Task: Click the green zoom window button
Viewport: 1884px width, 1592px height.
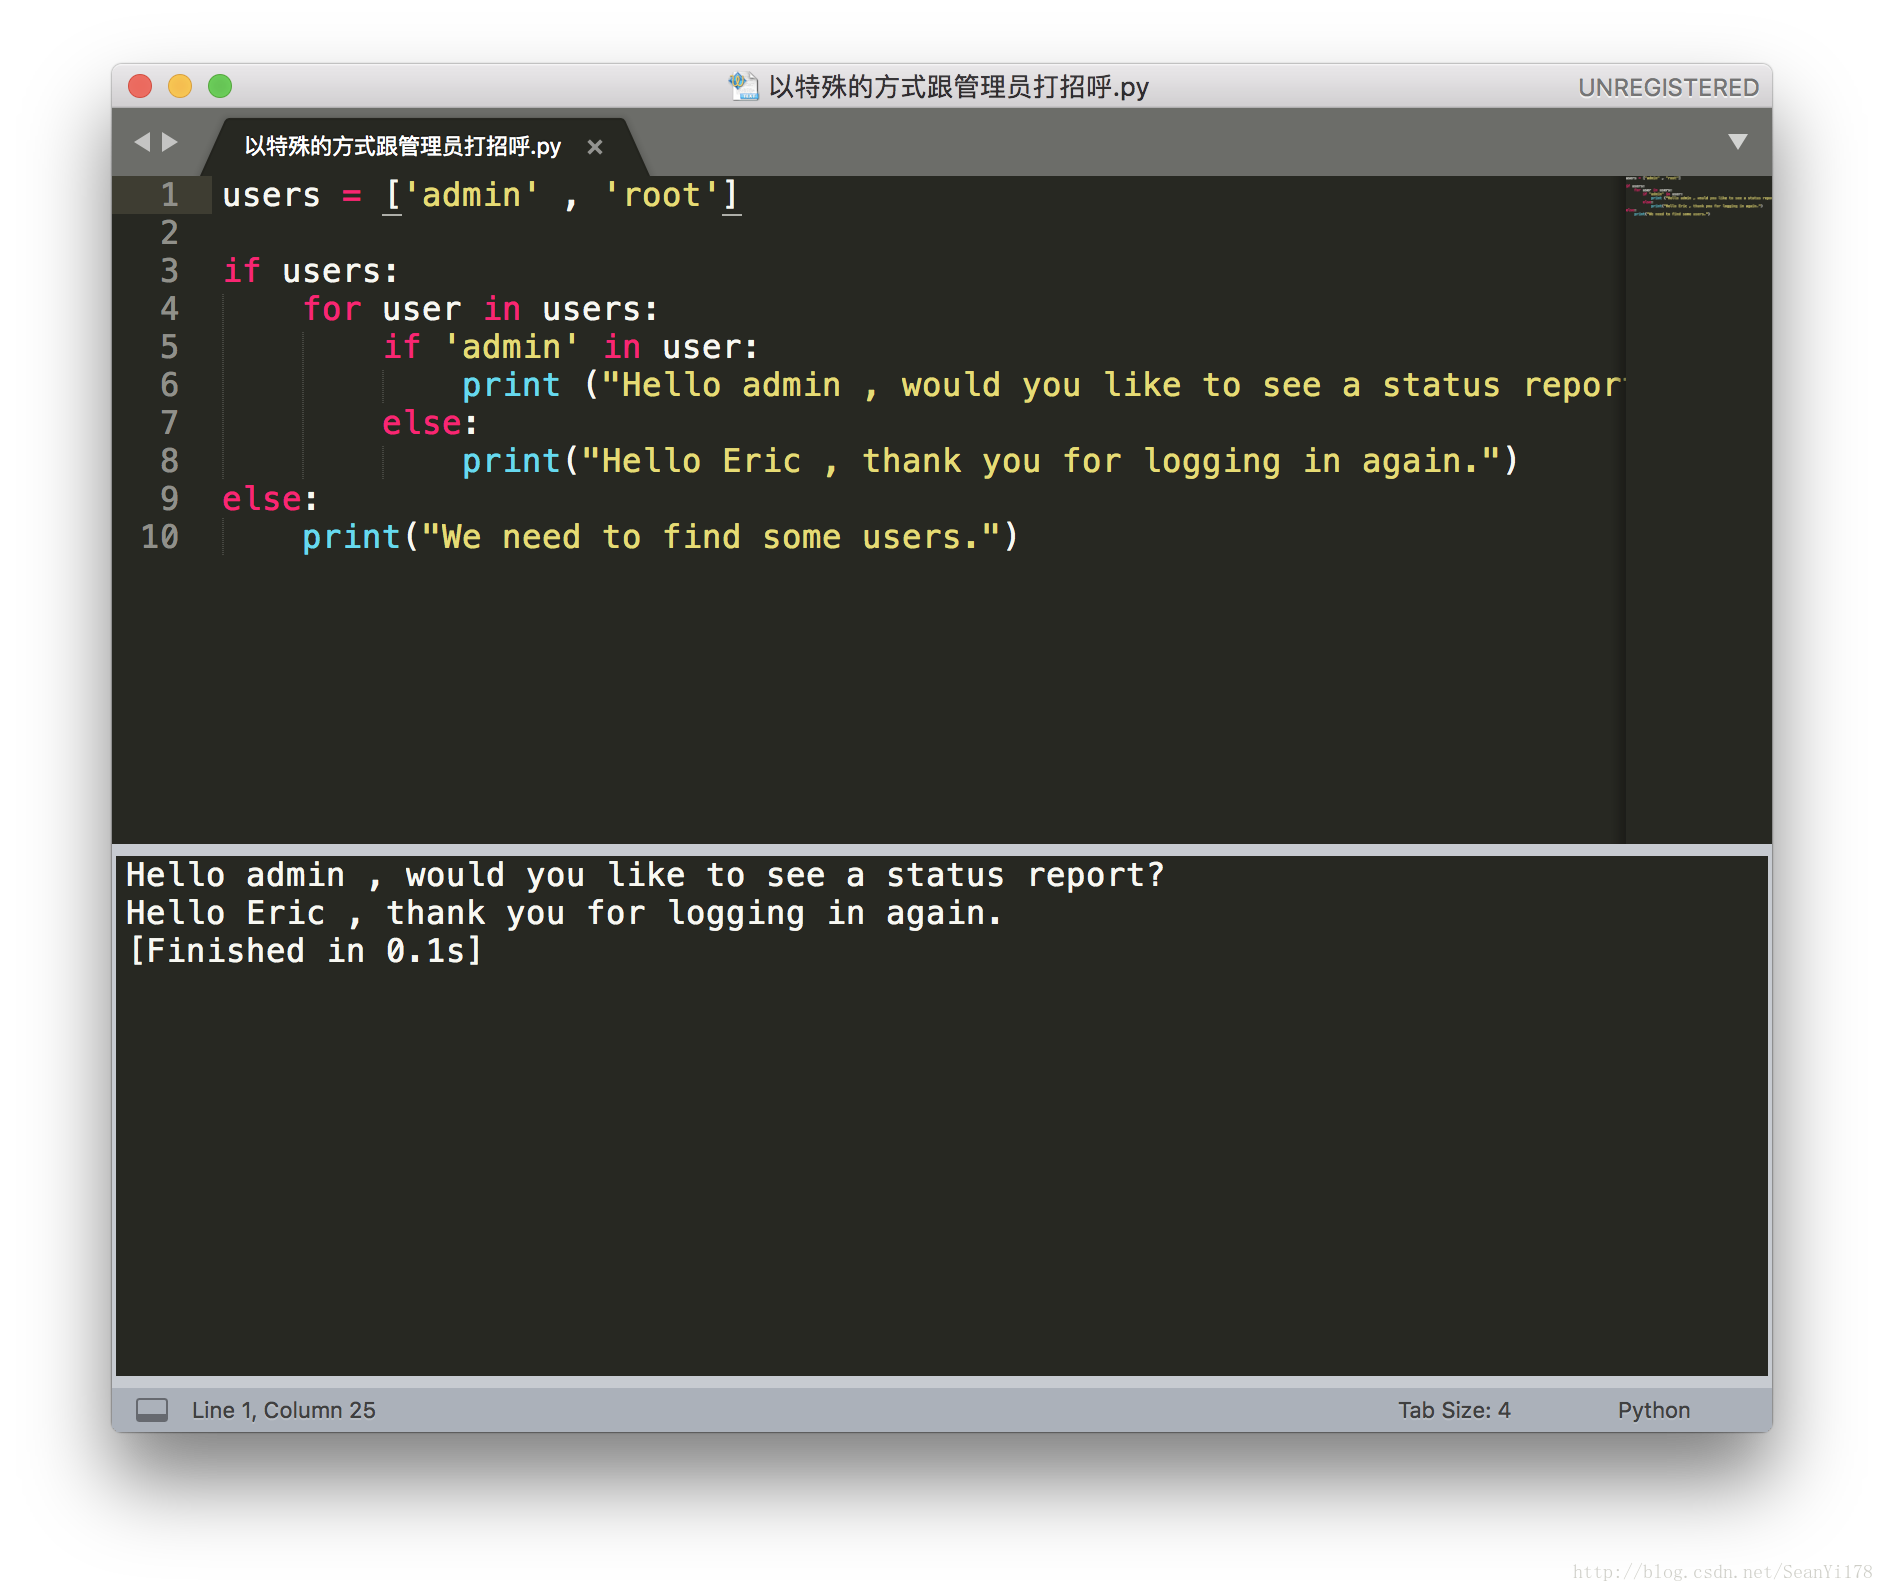Action: click(220, 87)
